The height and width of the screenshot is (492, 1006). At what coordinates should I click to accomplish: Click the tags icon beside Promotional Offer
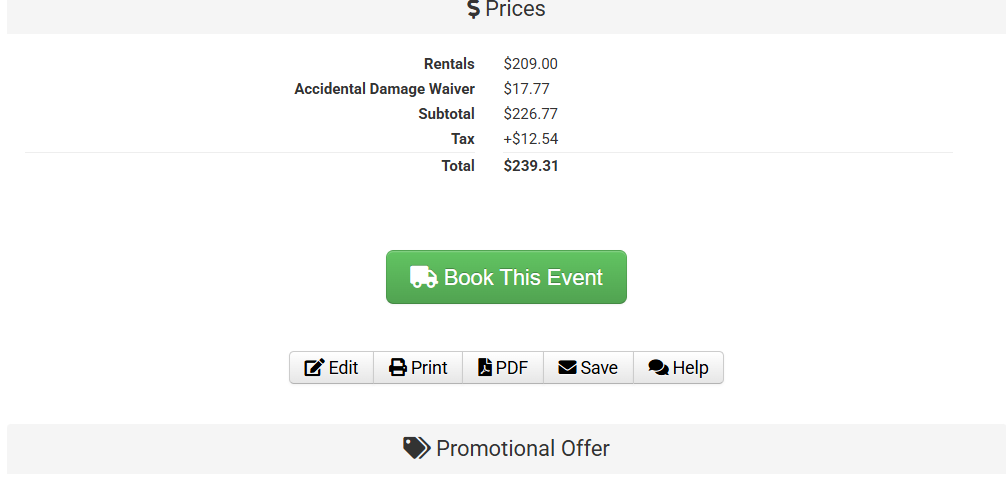[416, 448]
